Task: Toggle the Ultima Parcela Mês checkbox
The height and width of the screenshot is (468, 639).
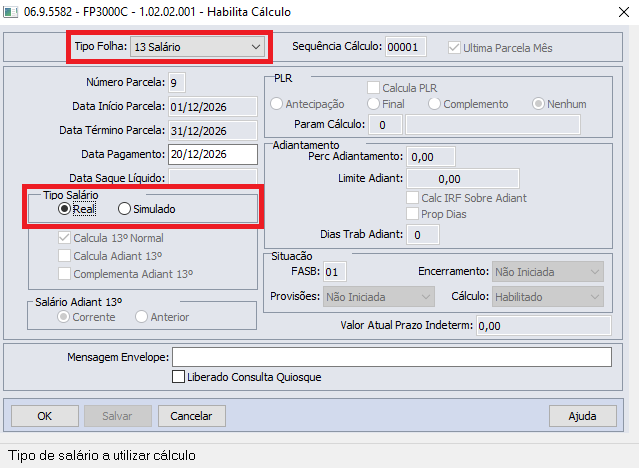Action: pyautogui.click(x=454, y=48)
